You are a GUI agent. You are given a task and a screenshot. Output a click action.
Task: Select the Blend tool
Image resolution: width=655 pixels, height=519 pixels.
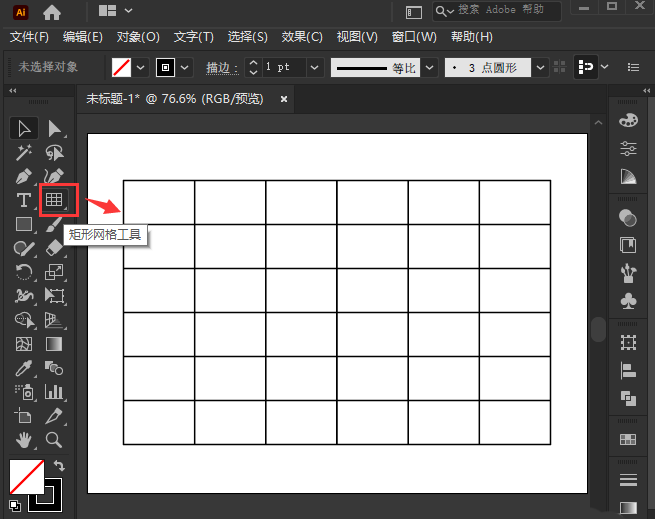click(54, 368)
